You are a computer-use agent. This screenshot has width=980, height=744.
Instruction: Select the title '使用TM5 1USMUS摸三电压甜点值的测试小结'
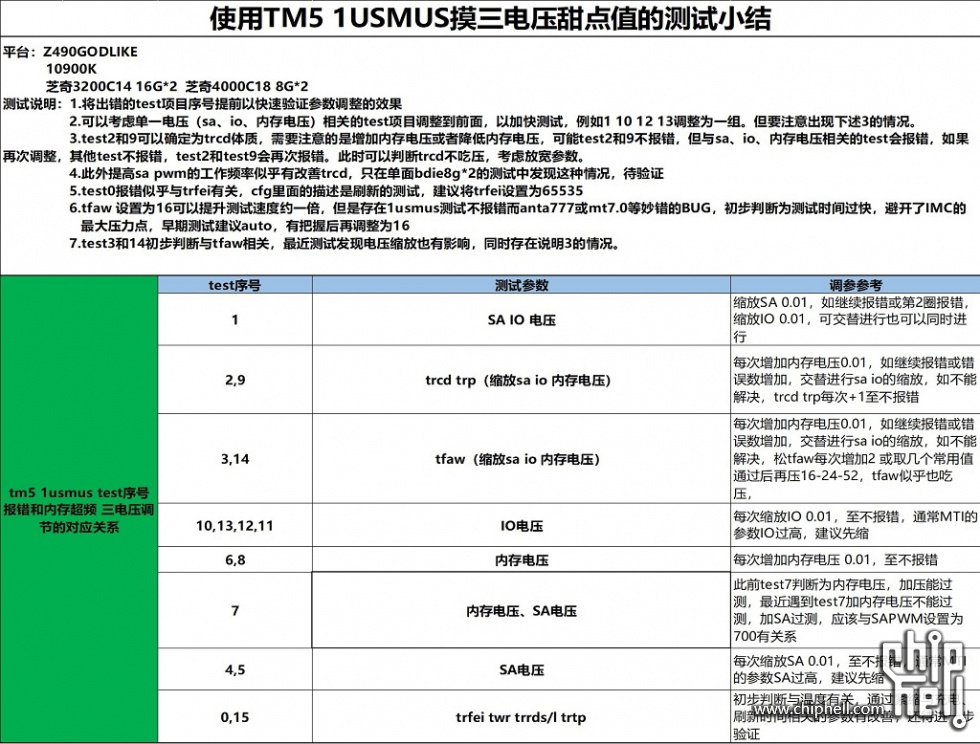(489, 18)
